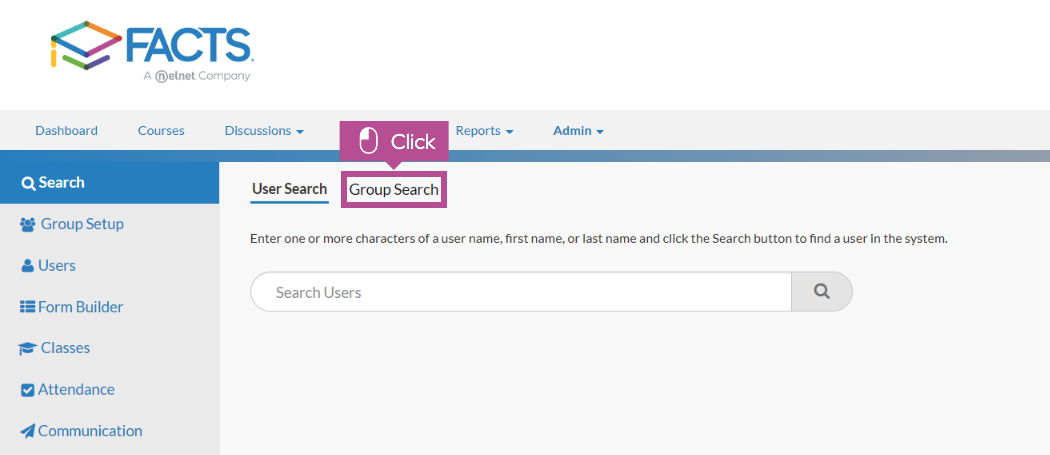Expand the Reports dropdown menu
Viewport: 1050px width, 455px height.
coord(484,131)
